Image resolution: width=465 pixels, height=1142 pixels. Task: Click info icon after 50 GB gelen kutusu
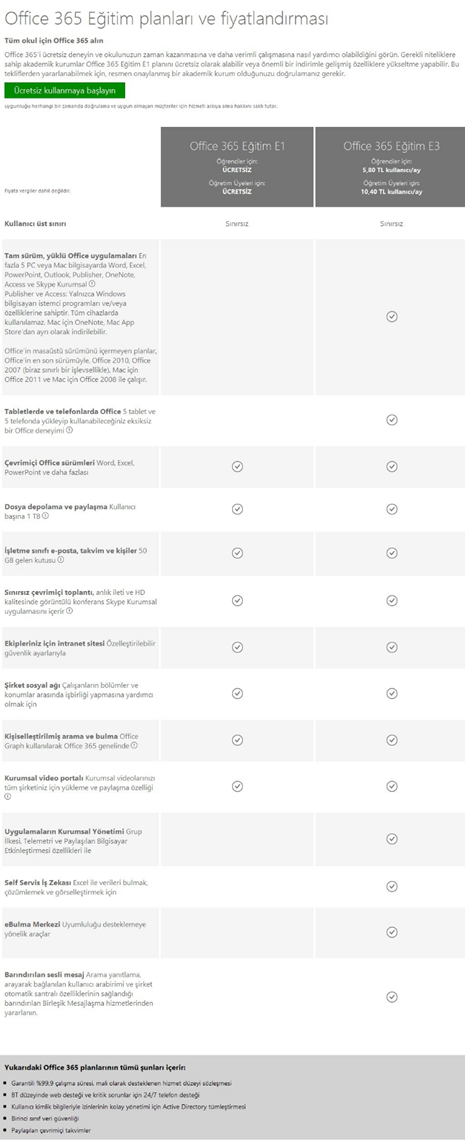tap(60, 560)
